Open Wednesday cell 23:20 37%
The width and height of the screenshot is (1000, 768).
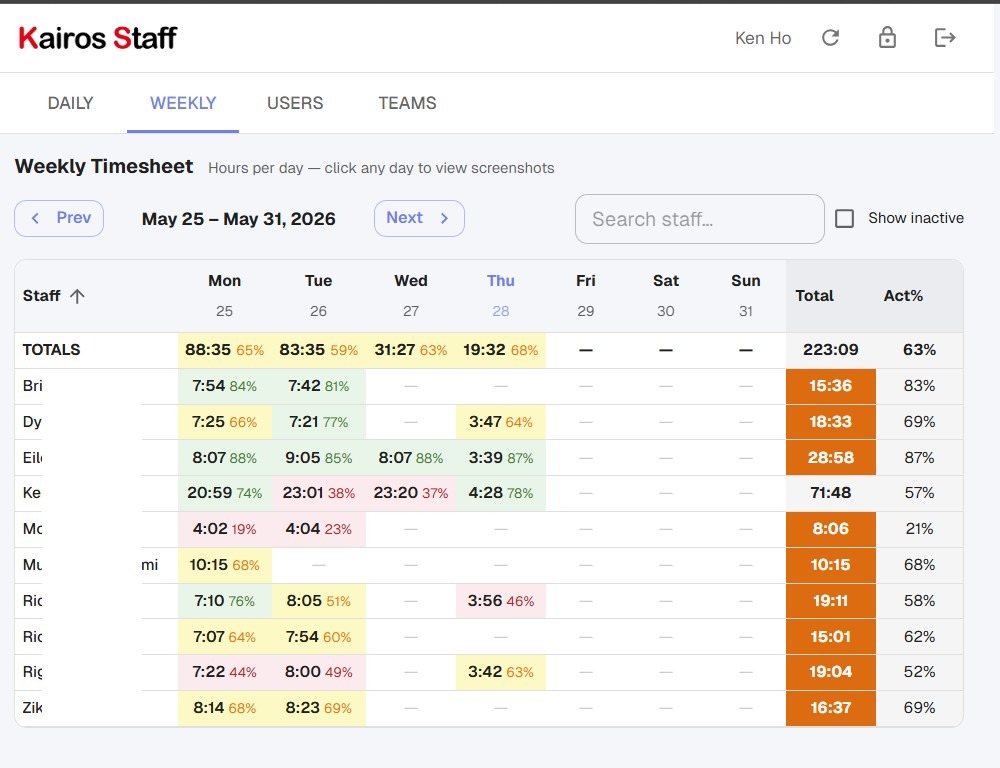click(411, 493)
